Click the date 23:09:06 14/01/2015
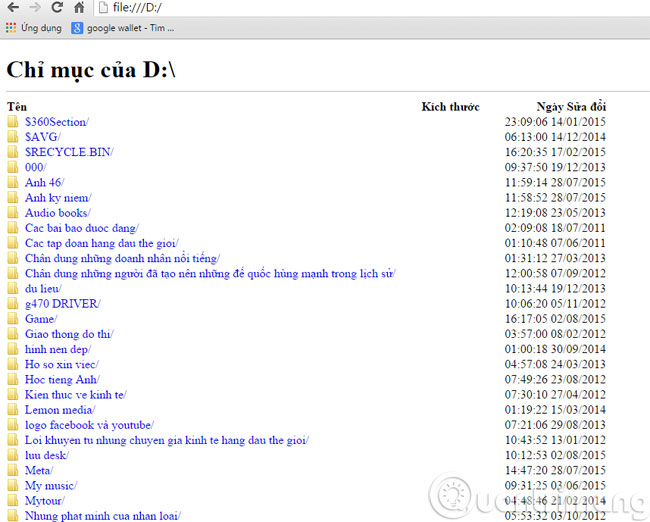This screenshot has height=522, width=650. pyautogui.click(x=555, y=122)
